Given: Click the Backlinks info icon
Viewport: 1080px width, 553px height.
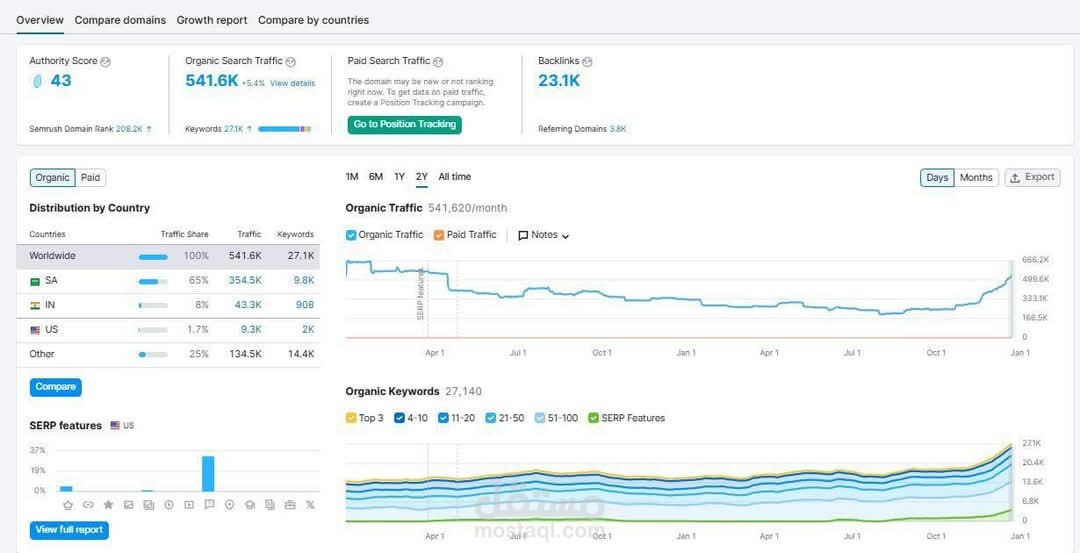Looking at the screenshot, I should (587, 62).
